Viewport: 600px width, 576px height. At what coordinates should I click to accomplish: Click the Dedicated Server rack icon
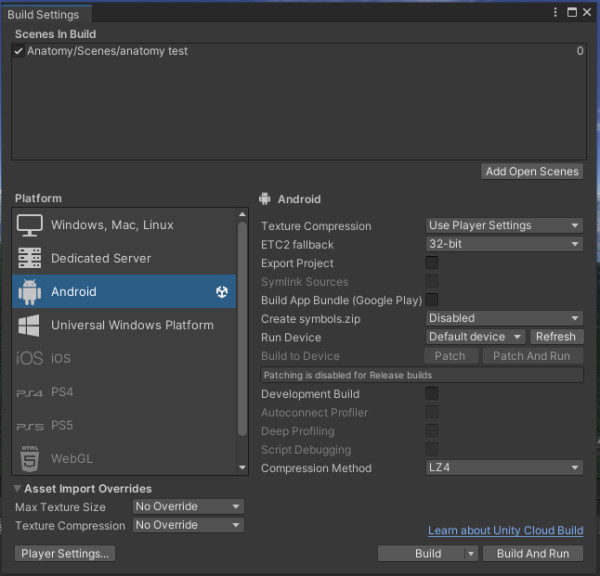29,258
